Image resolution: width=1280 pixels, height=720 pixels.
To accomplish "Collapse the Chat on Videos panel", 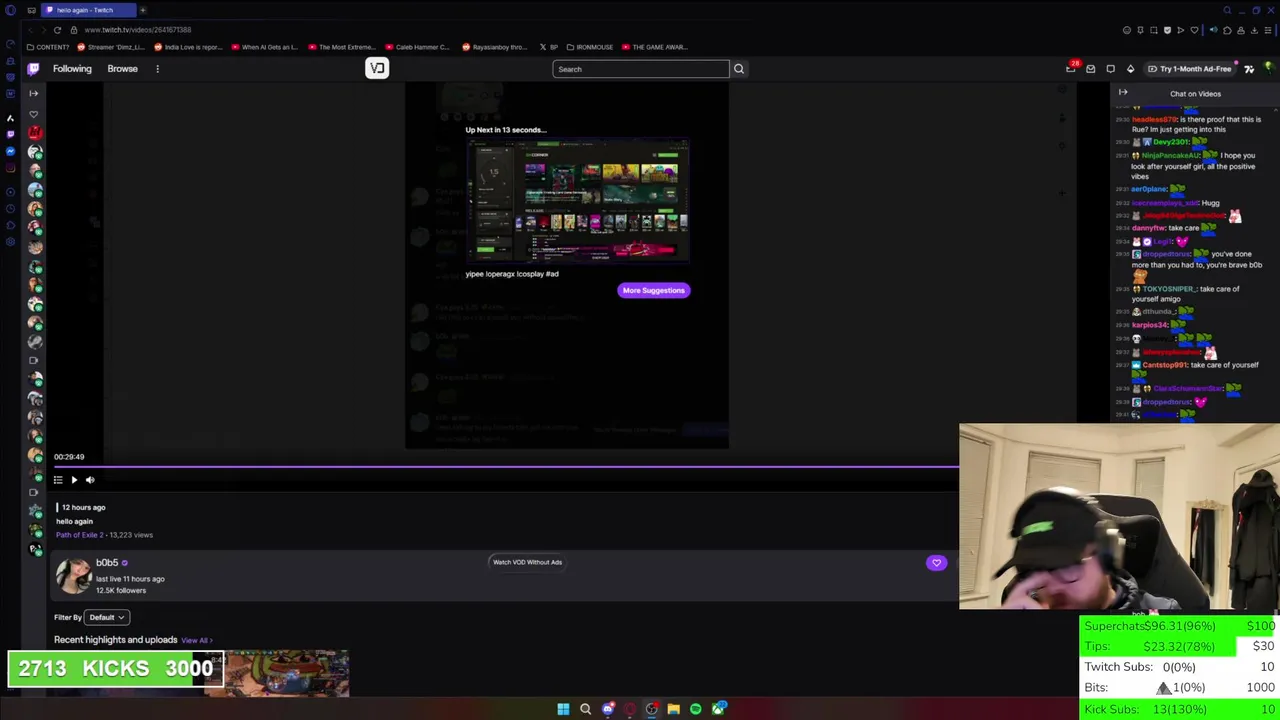I will click(1123, 93).
